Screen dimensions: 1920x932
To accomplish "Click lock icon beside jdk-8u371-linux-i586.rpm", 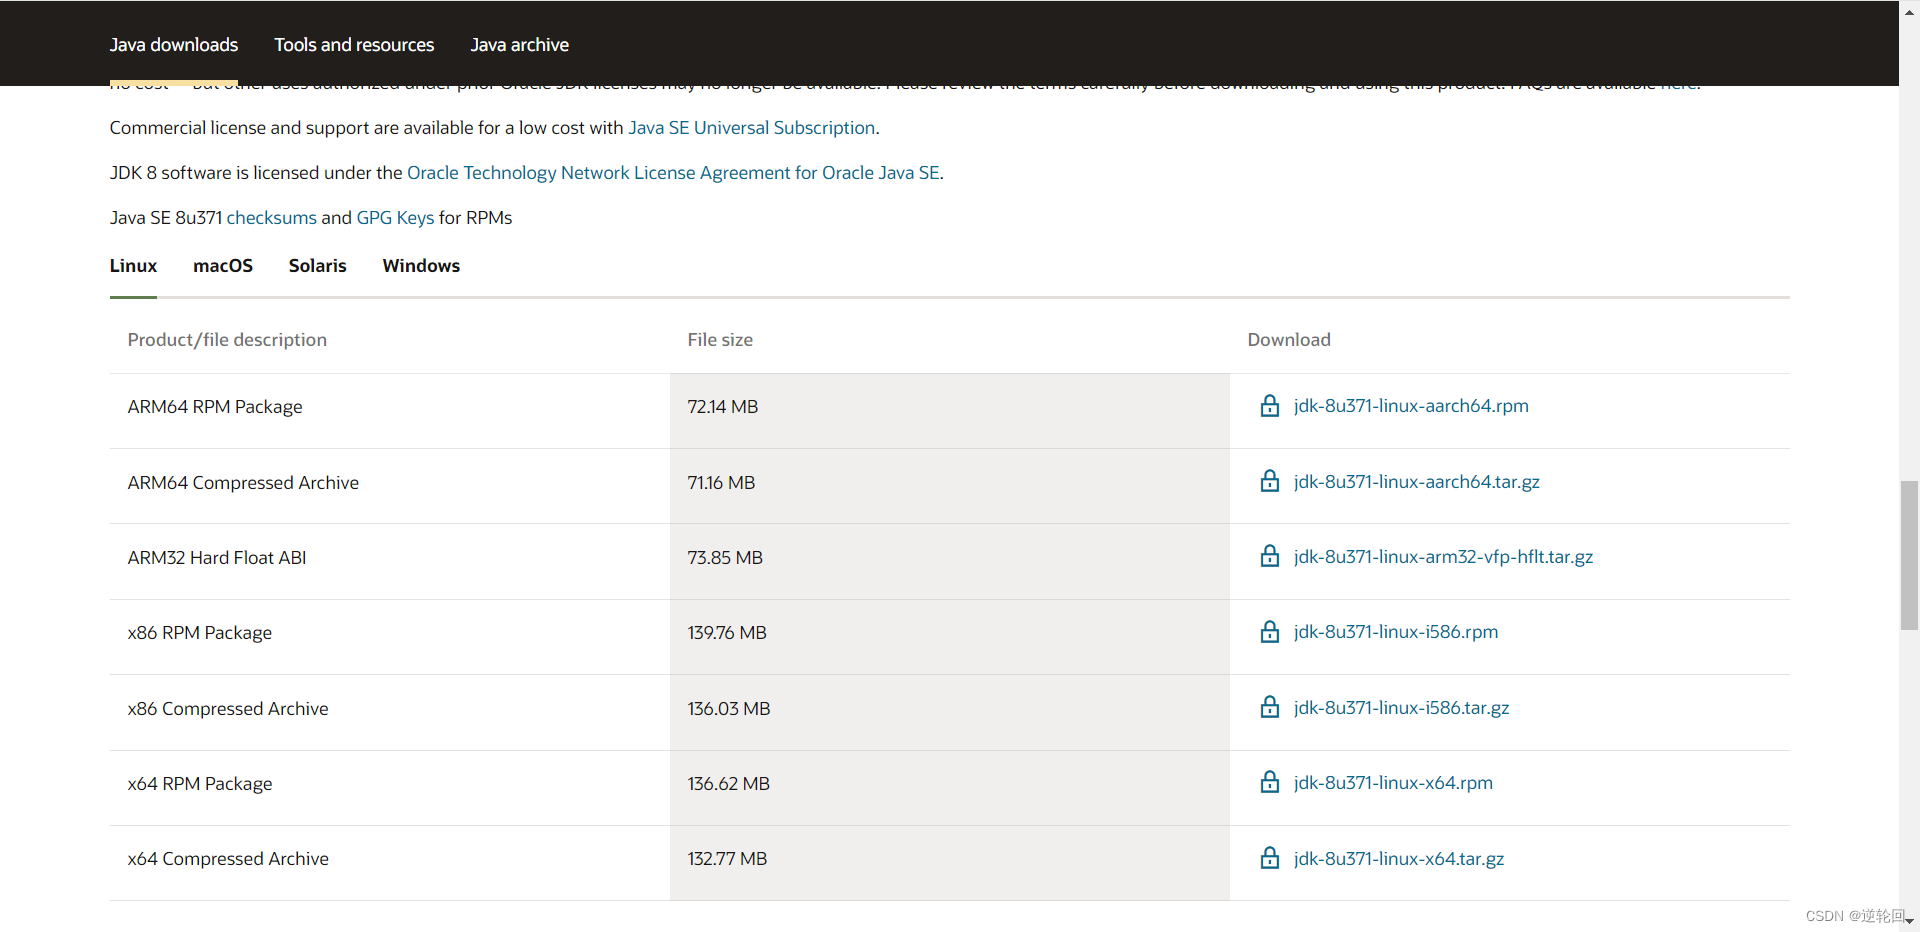I will coord(1269,631).
